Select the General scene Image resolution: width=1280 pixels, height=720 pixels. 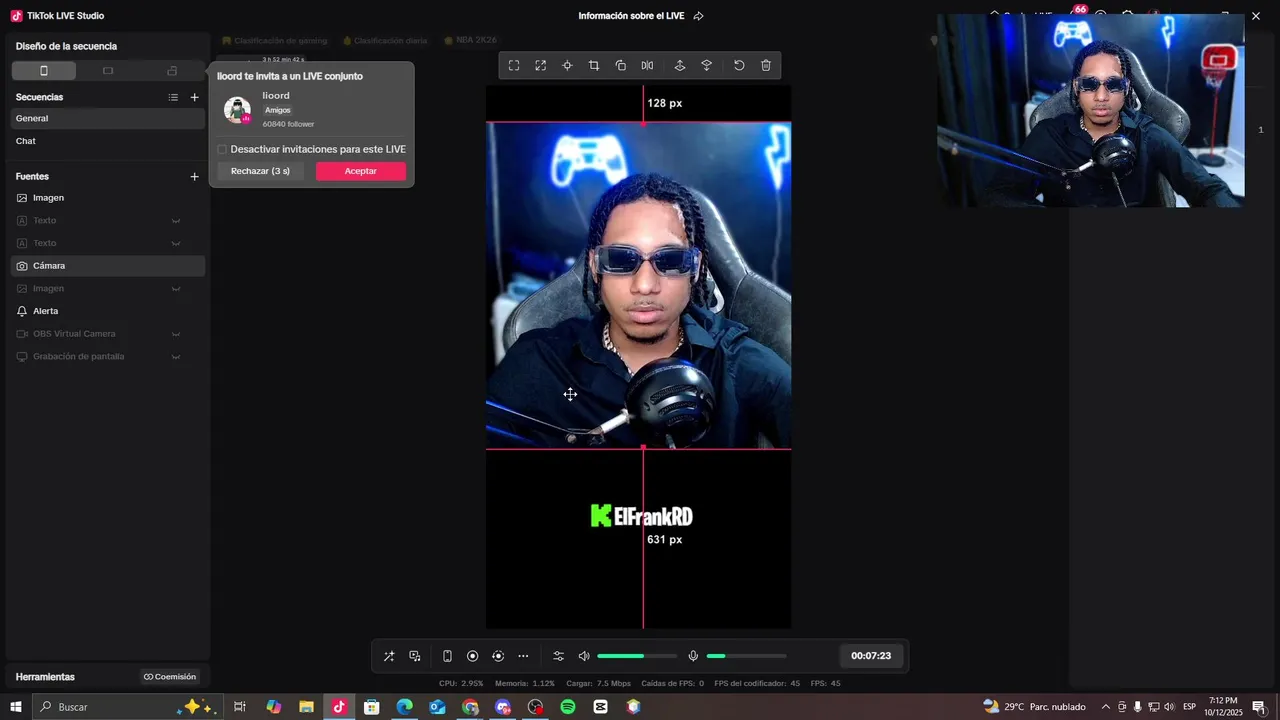[x=108, y=118]
